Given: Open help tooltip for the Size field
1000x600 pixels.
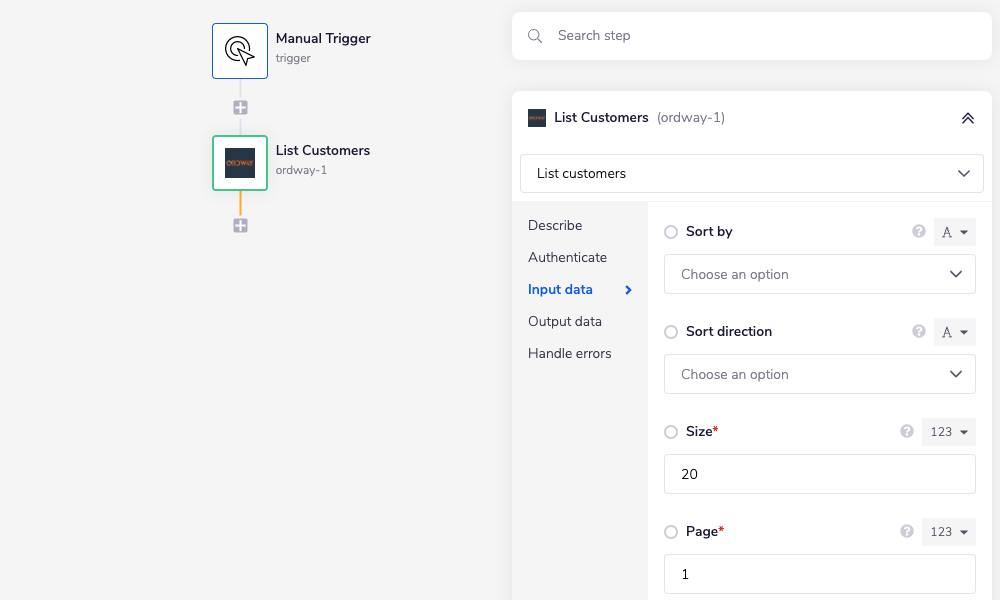Looking at the screenshot, I should tap(907, 431).
